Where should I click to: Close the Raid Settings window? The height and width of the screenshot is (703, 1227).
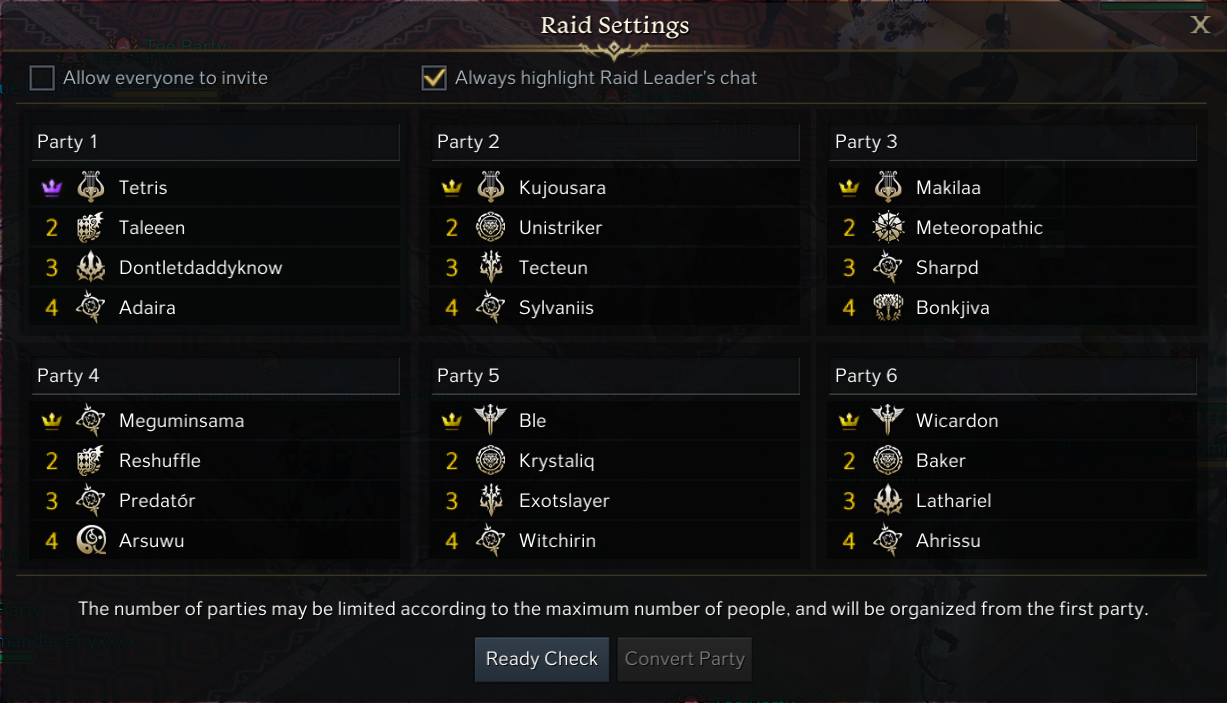pos(1200,25)
